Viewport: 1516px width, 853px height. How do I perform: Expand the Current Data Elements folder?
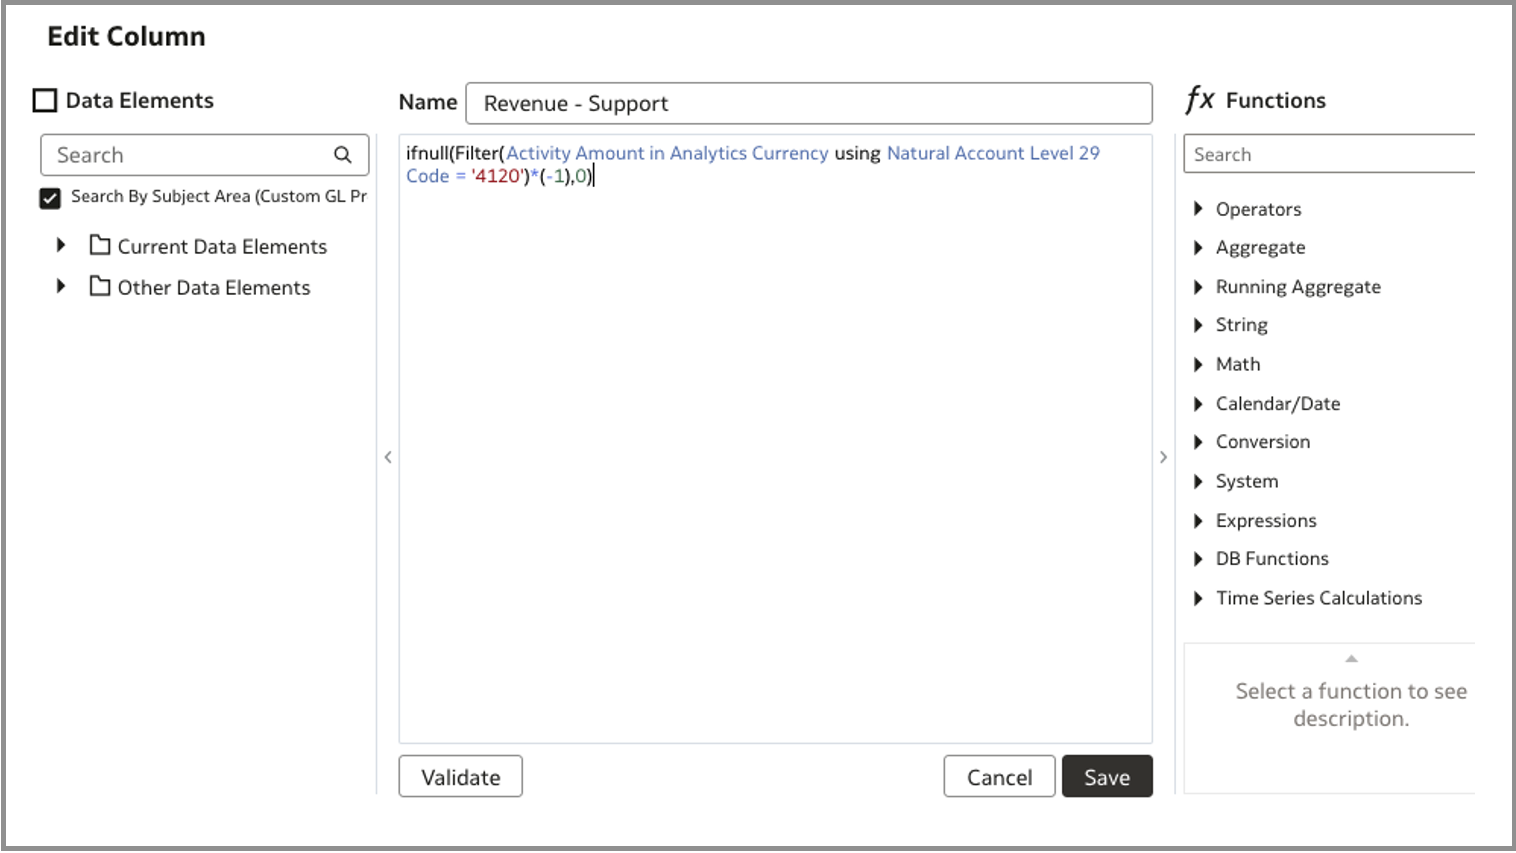[x=60, y=246]
